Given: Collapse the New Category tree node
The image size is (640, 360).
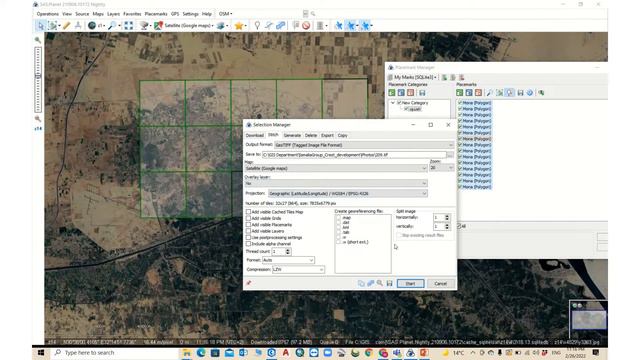Looking at the screenshot, I should pyautogui.click(x=393, y=103).
